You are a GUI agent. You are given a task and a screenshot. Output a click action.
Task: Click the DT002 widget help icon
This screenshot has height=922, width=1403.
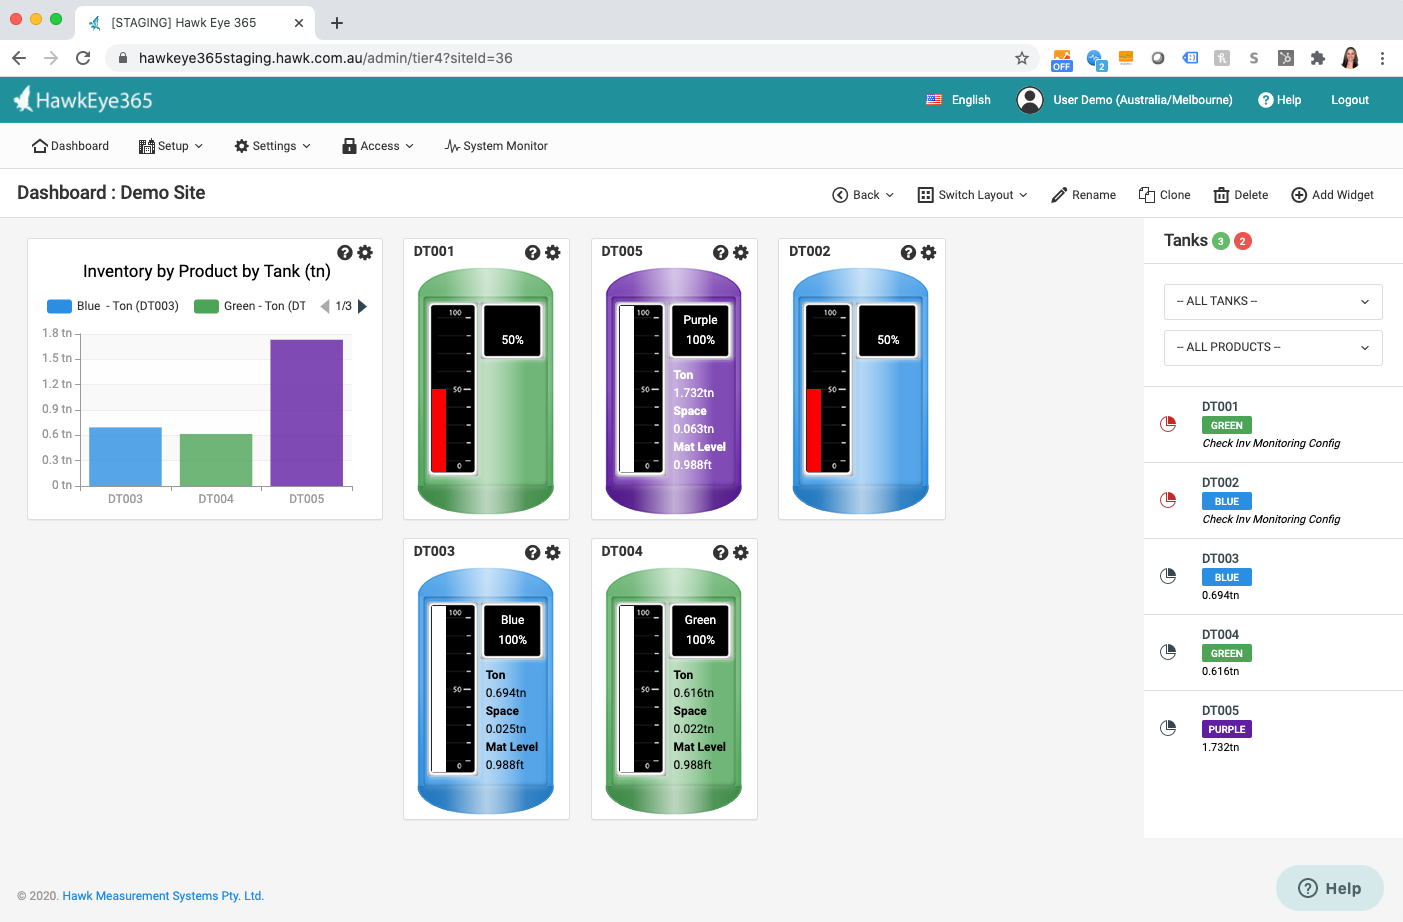[908, 253]
